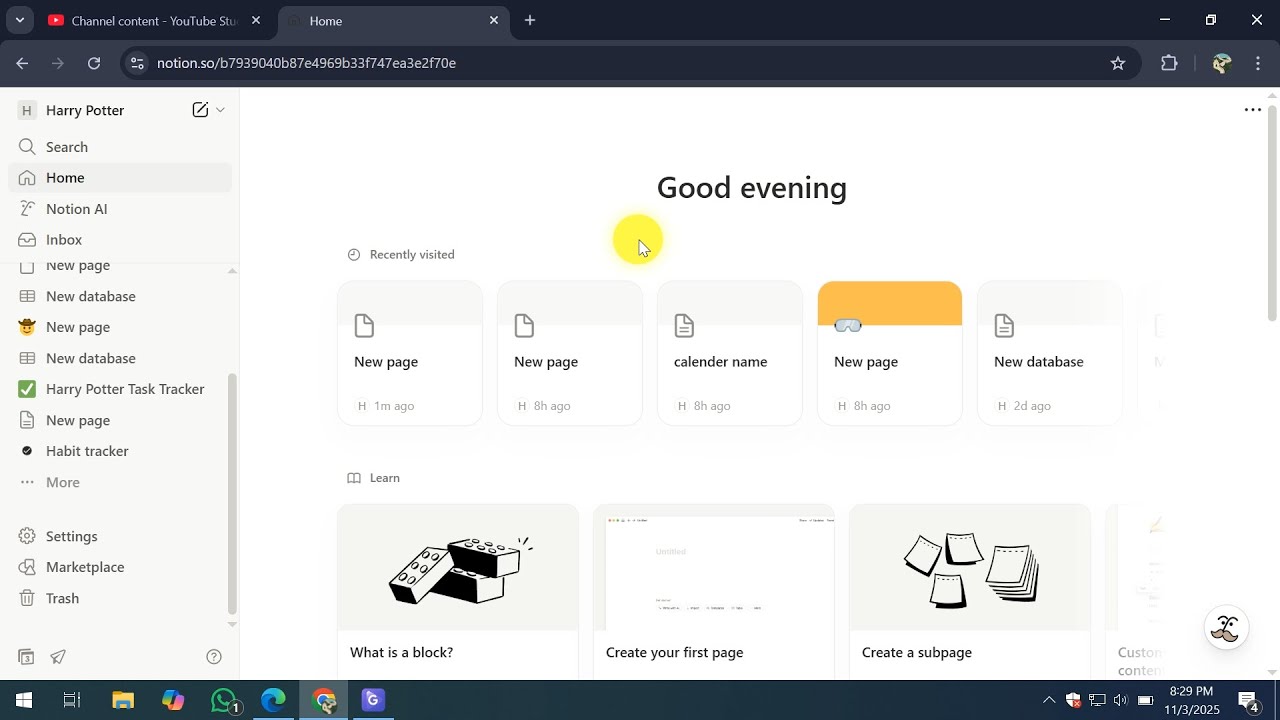The height and width of the screenshot is (720, 1280).
Task: Open 'Create a subpage' learn card
Action: 970,592
